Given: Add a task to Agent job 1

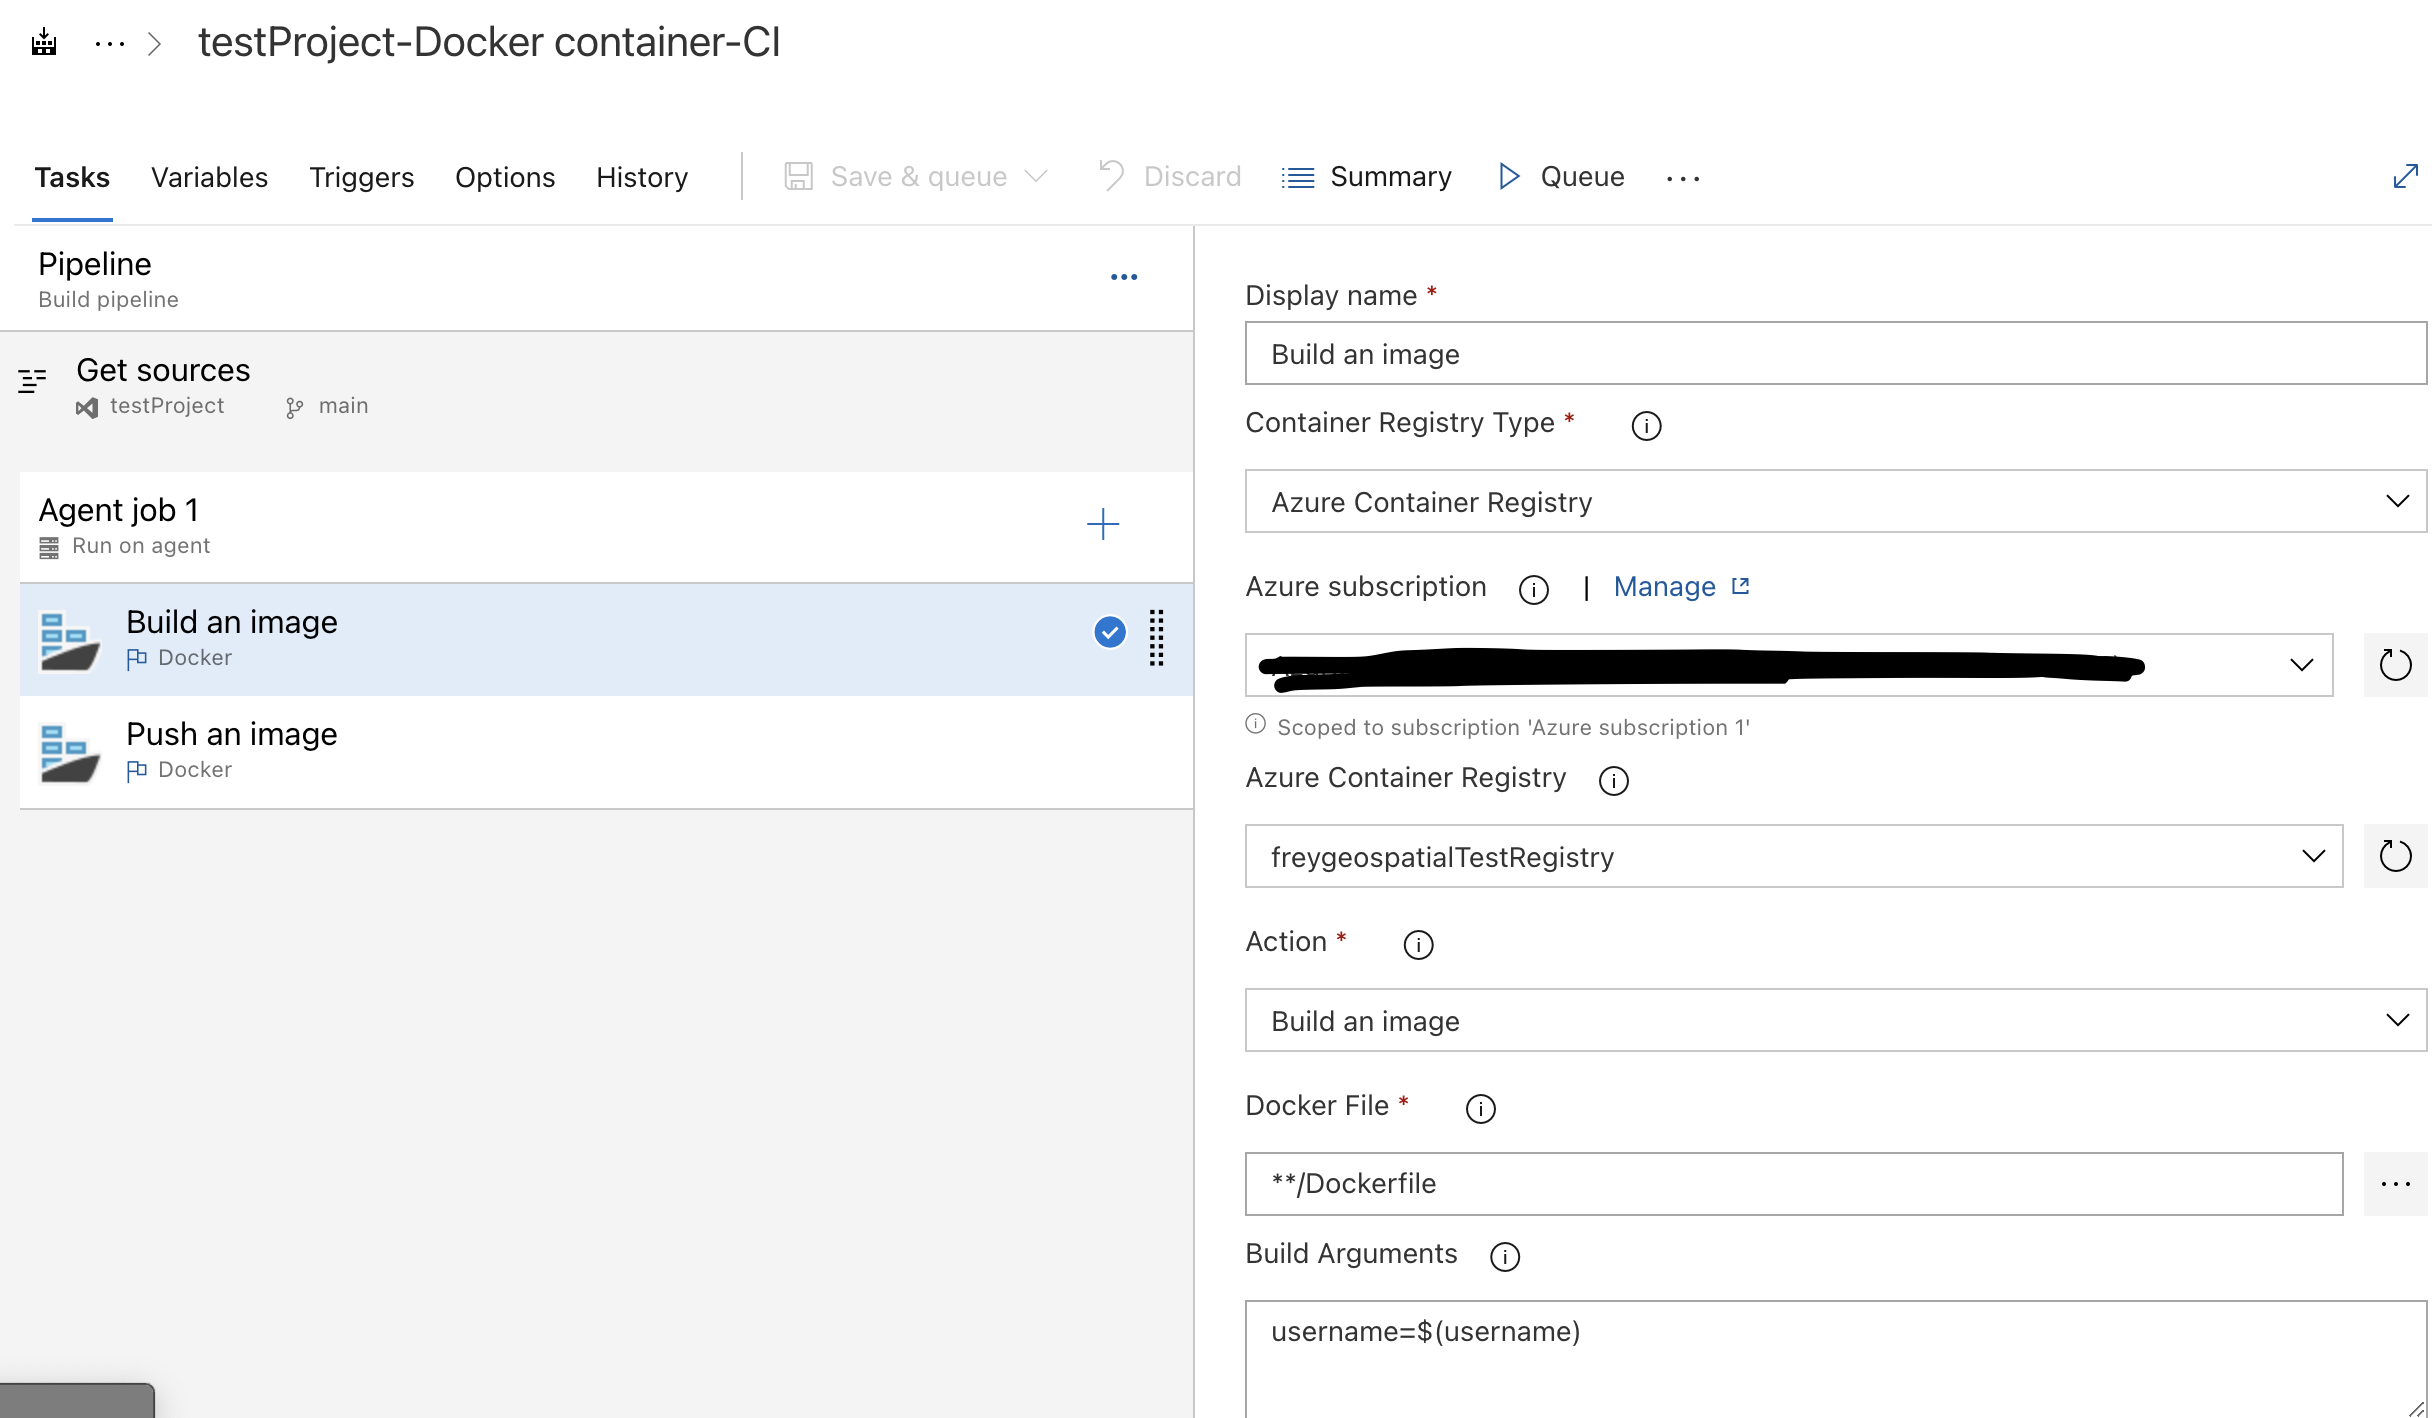Looking at the screenshot, I should point(1103,524).
